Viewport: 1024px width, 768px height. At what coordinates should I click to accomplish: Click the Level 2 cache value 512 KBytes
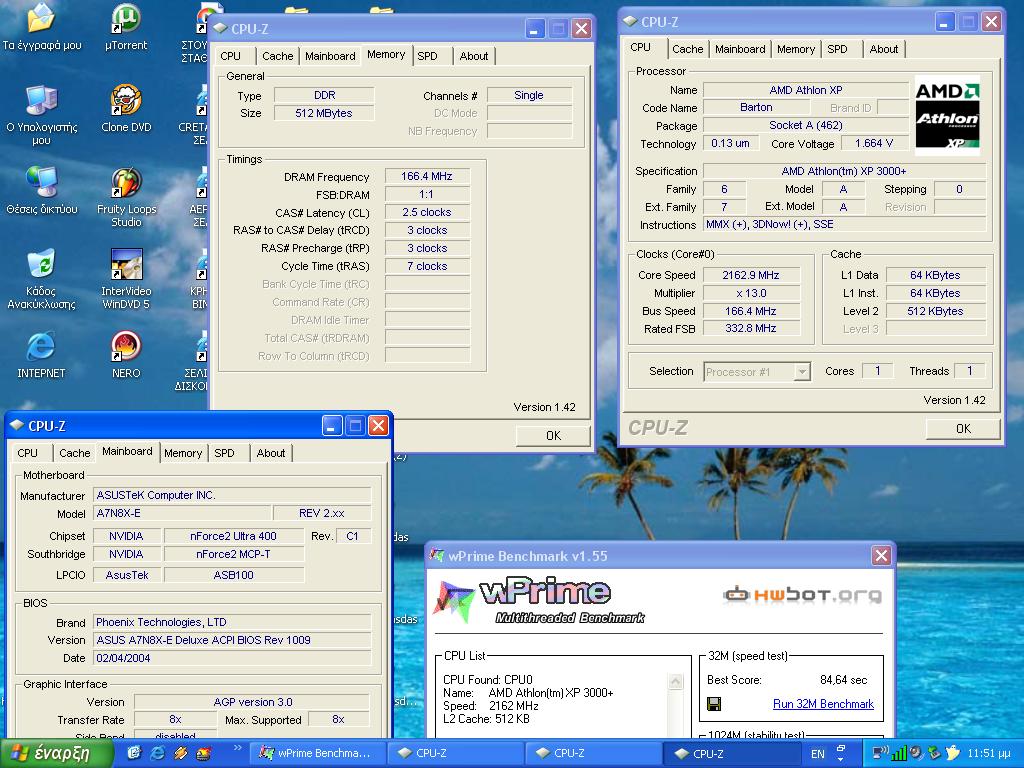[935, 312]
